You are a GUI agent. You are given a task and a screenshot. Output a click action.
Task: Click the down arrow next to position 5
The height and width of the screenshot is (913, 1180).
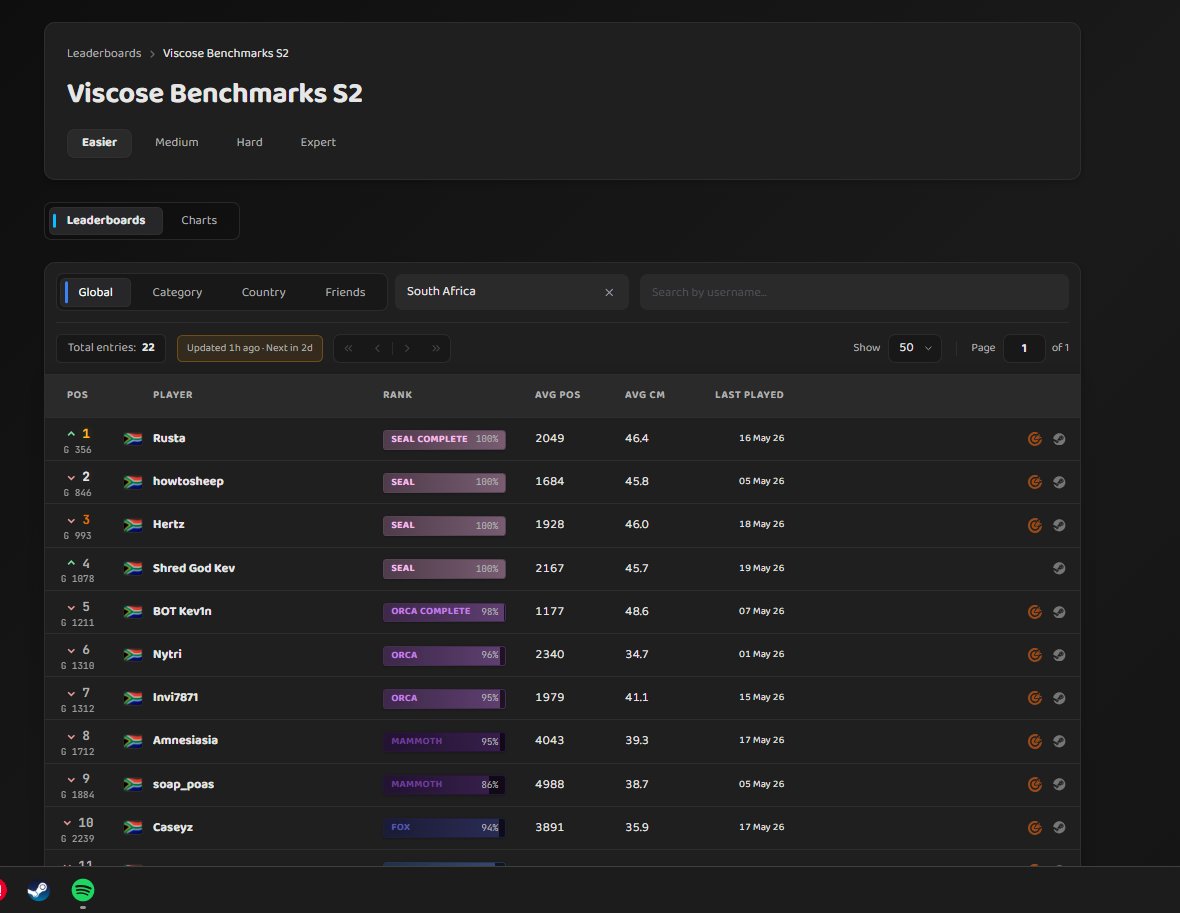pyautogui.click(x=71, y=607)
